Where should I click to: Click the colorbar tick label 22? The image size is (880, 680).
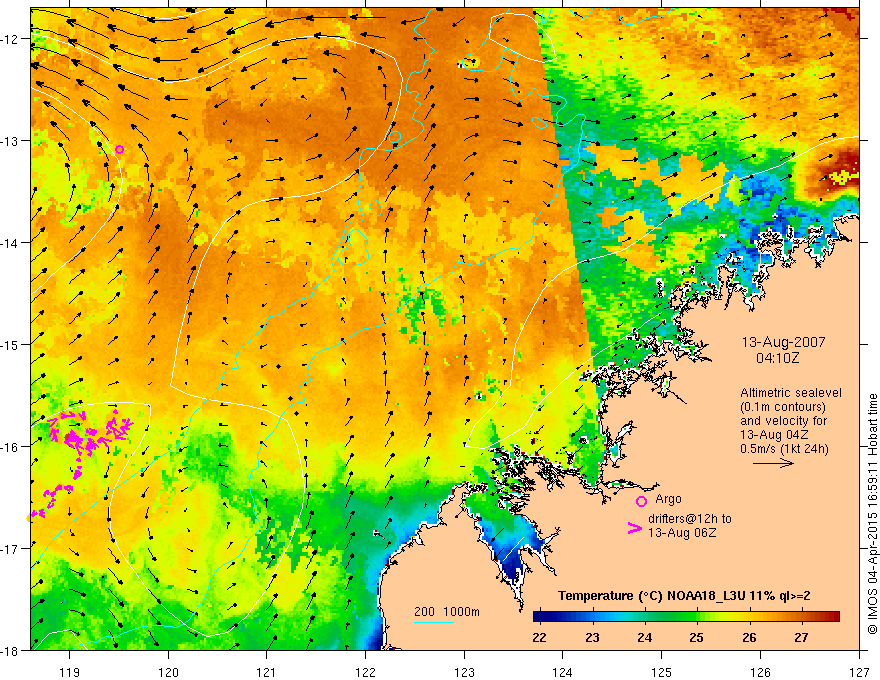539,637
